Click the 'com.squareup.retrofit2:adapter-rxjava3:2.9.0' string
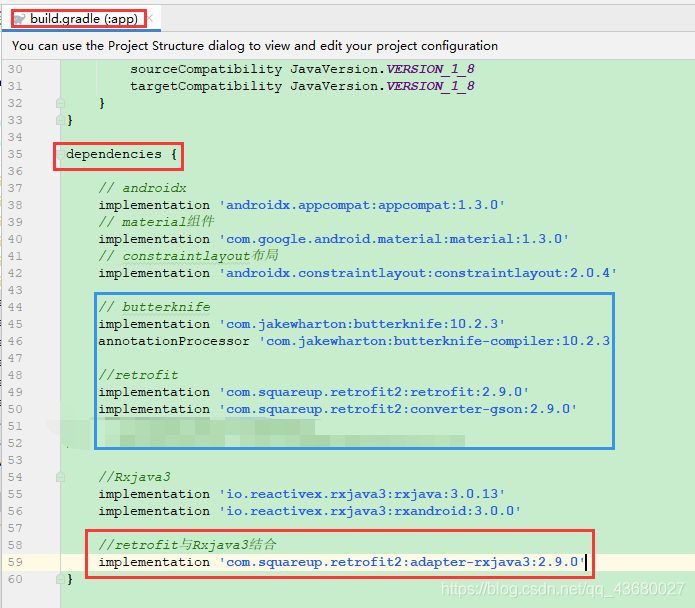Screen dimensions: 695x608 tap(402, 562)
